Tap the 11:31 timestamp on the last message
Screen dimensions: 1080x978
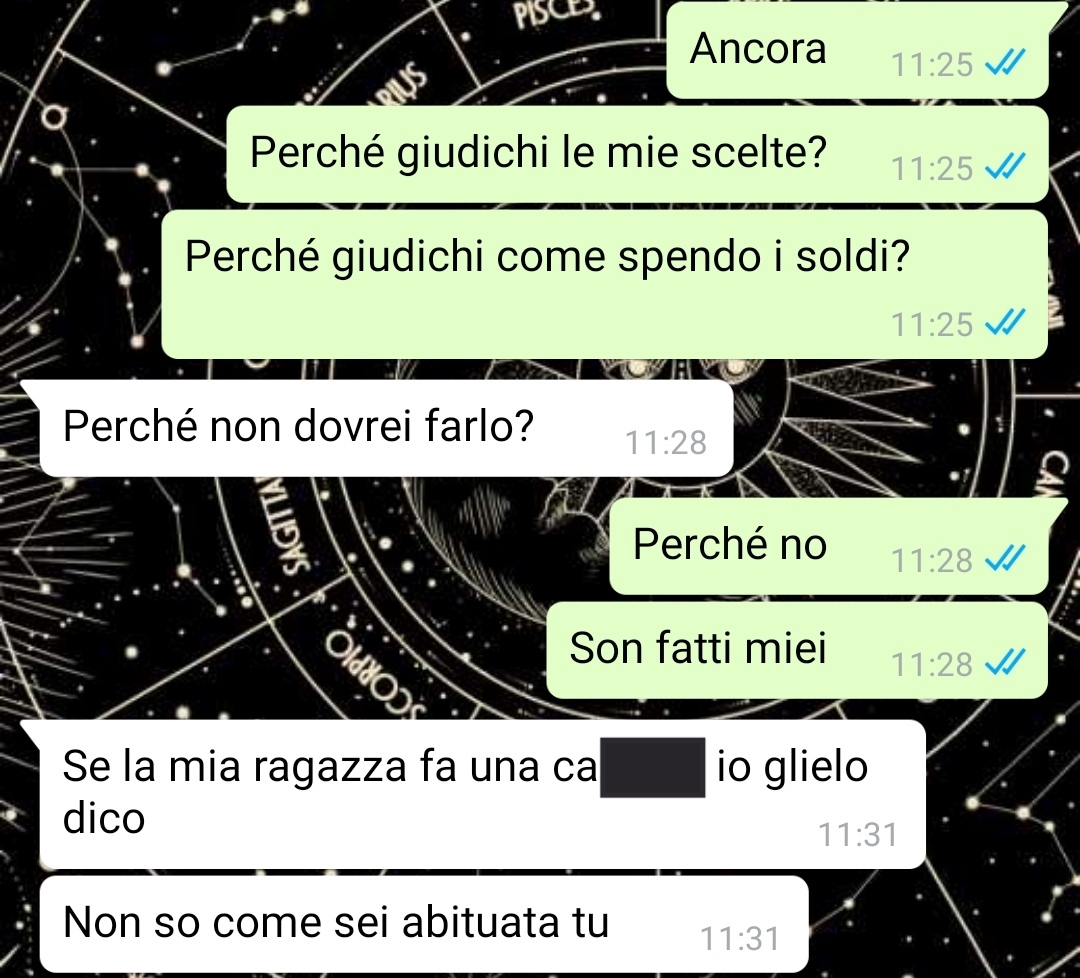point(740,939)
